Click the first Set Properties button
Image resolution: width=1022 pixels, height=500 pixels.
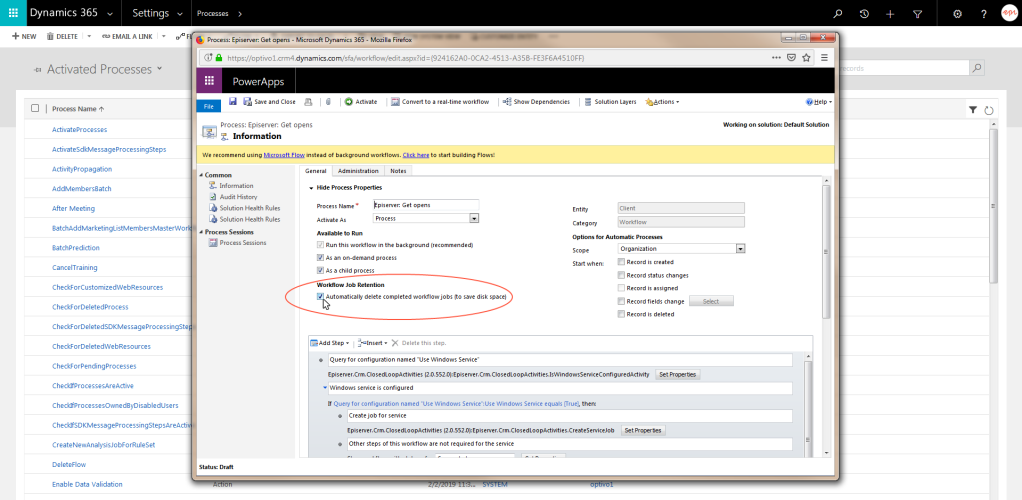677,374
